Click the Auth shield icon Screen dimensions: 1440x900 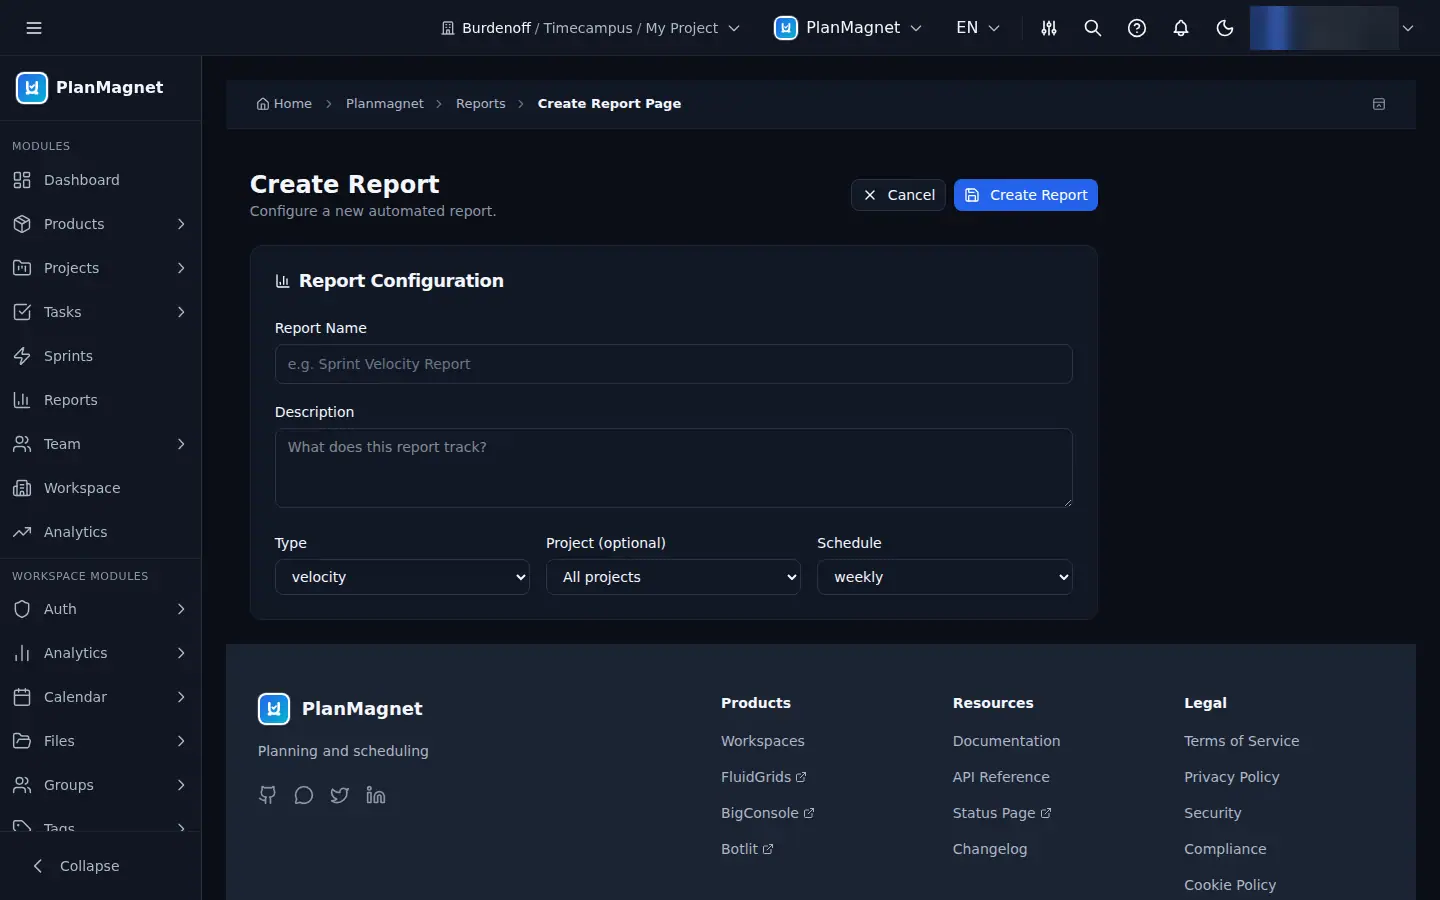click(22, 609)
